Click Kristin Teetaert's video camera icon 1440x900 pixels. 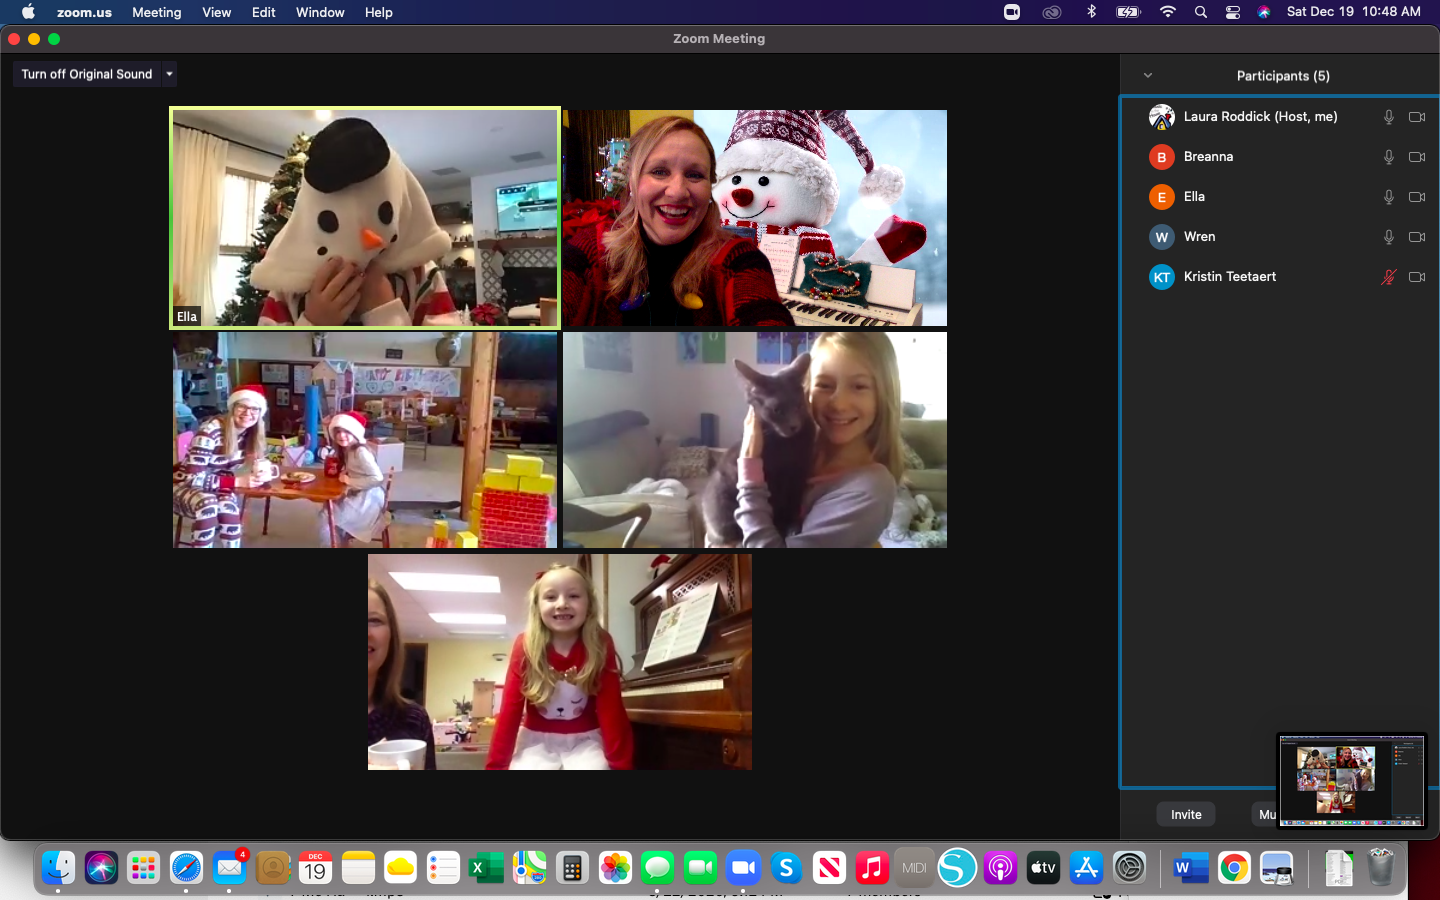pos(1417,277)
